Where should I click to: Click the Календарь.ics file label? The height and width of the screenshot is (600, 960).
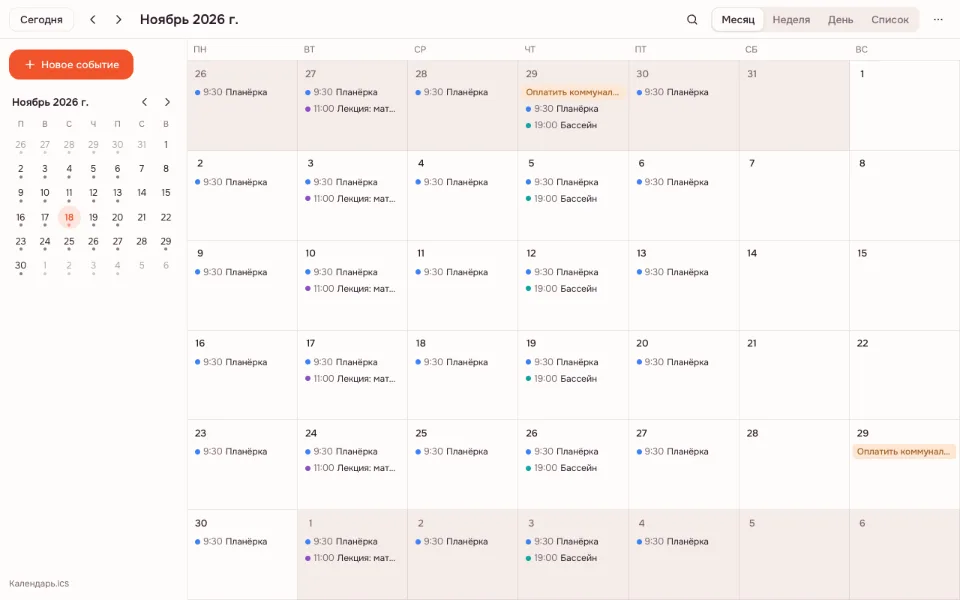coord(39,583)
